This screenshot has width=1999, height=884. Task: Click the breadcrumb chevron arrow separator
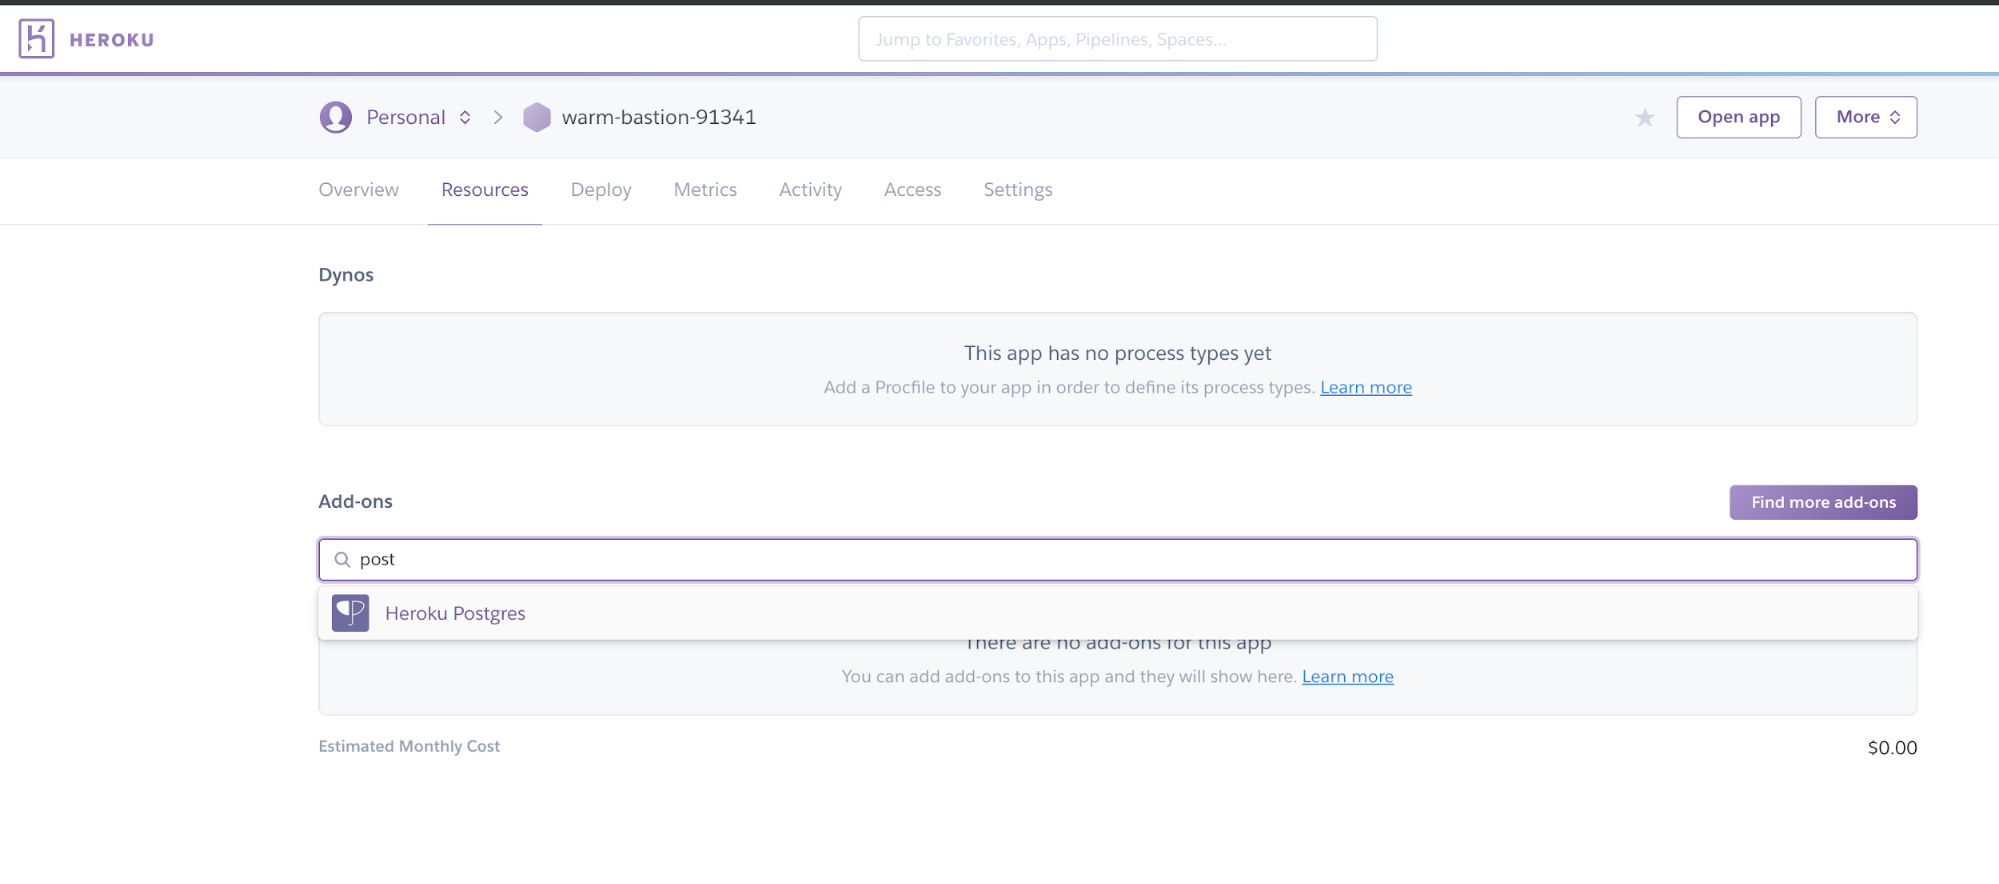(x=498, y=117)
